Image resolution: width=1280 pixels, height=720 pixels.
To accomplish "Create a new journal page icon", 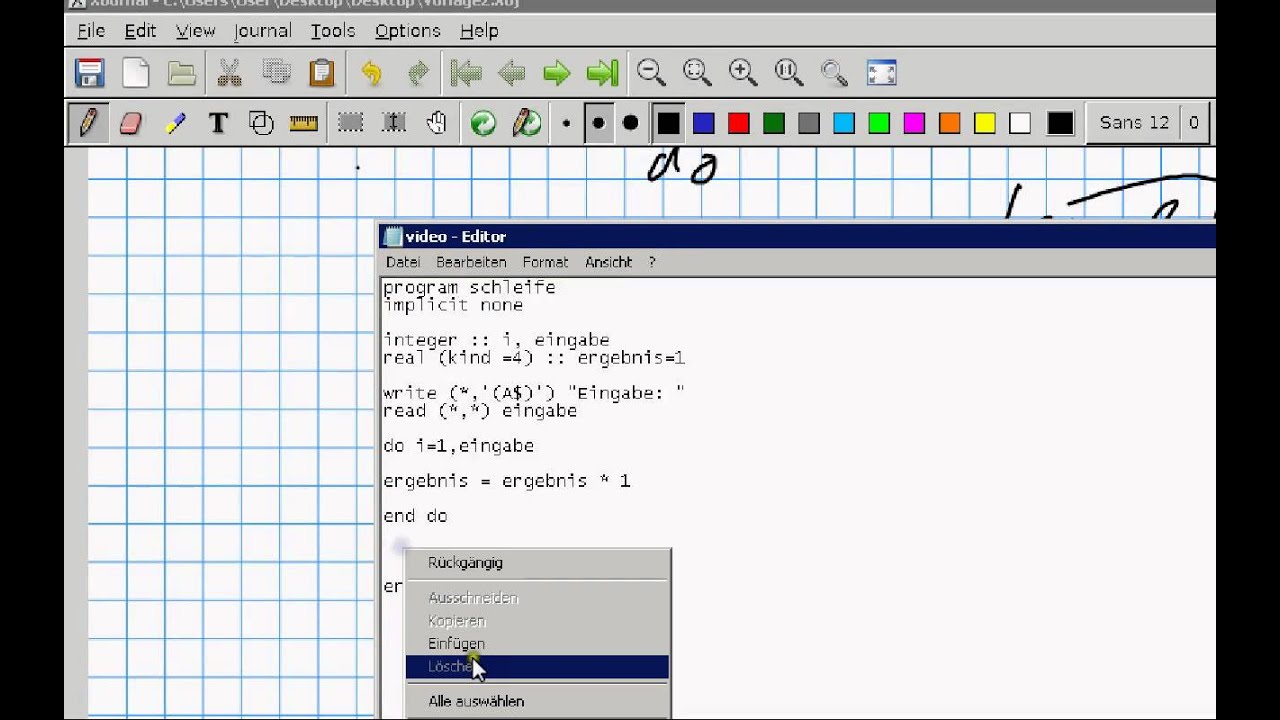I will pos(135,73).
